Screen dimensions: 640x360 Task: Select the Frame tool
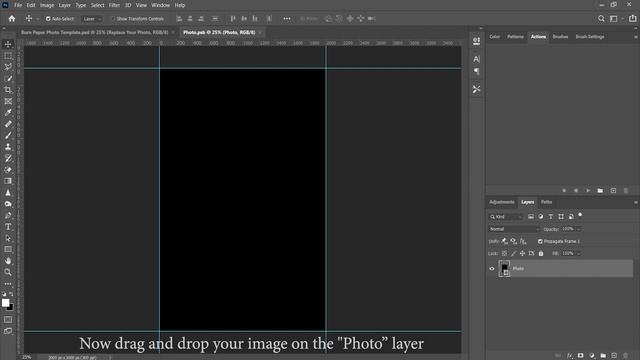pyautogui.click(x=8, y=101)
